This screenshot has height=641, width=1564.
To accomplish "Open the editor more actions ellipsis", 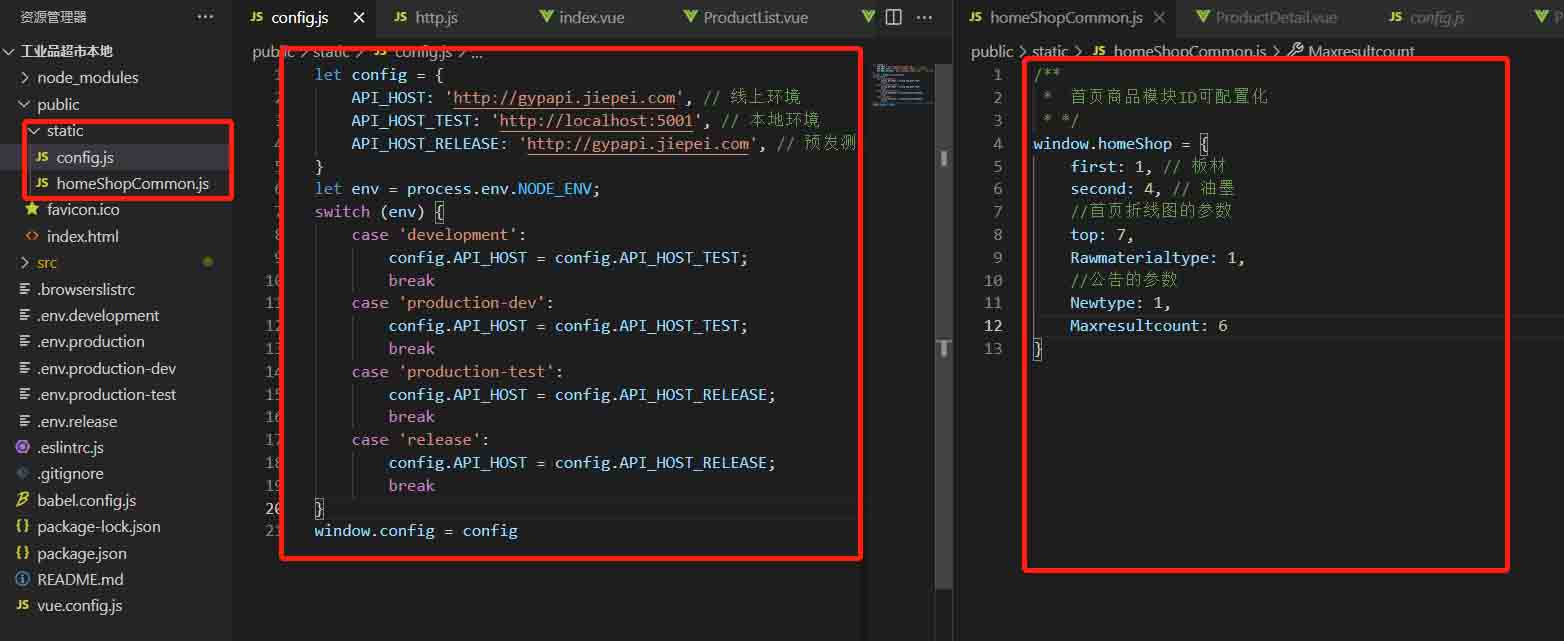I will tap(925, 17).
